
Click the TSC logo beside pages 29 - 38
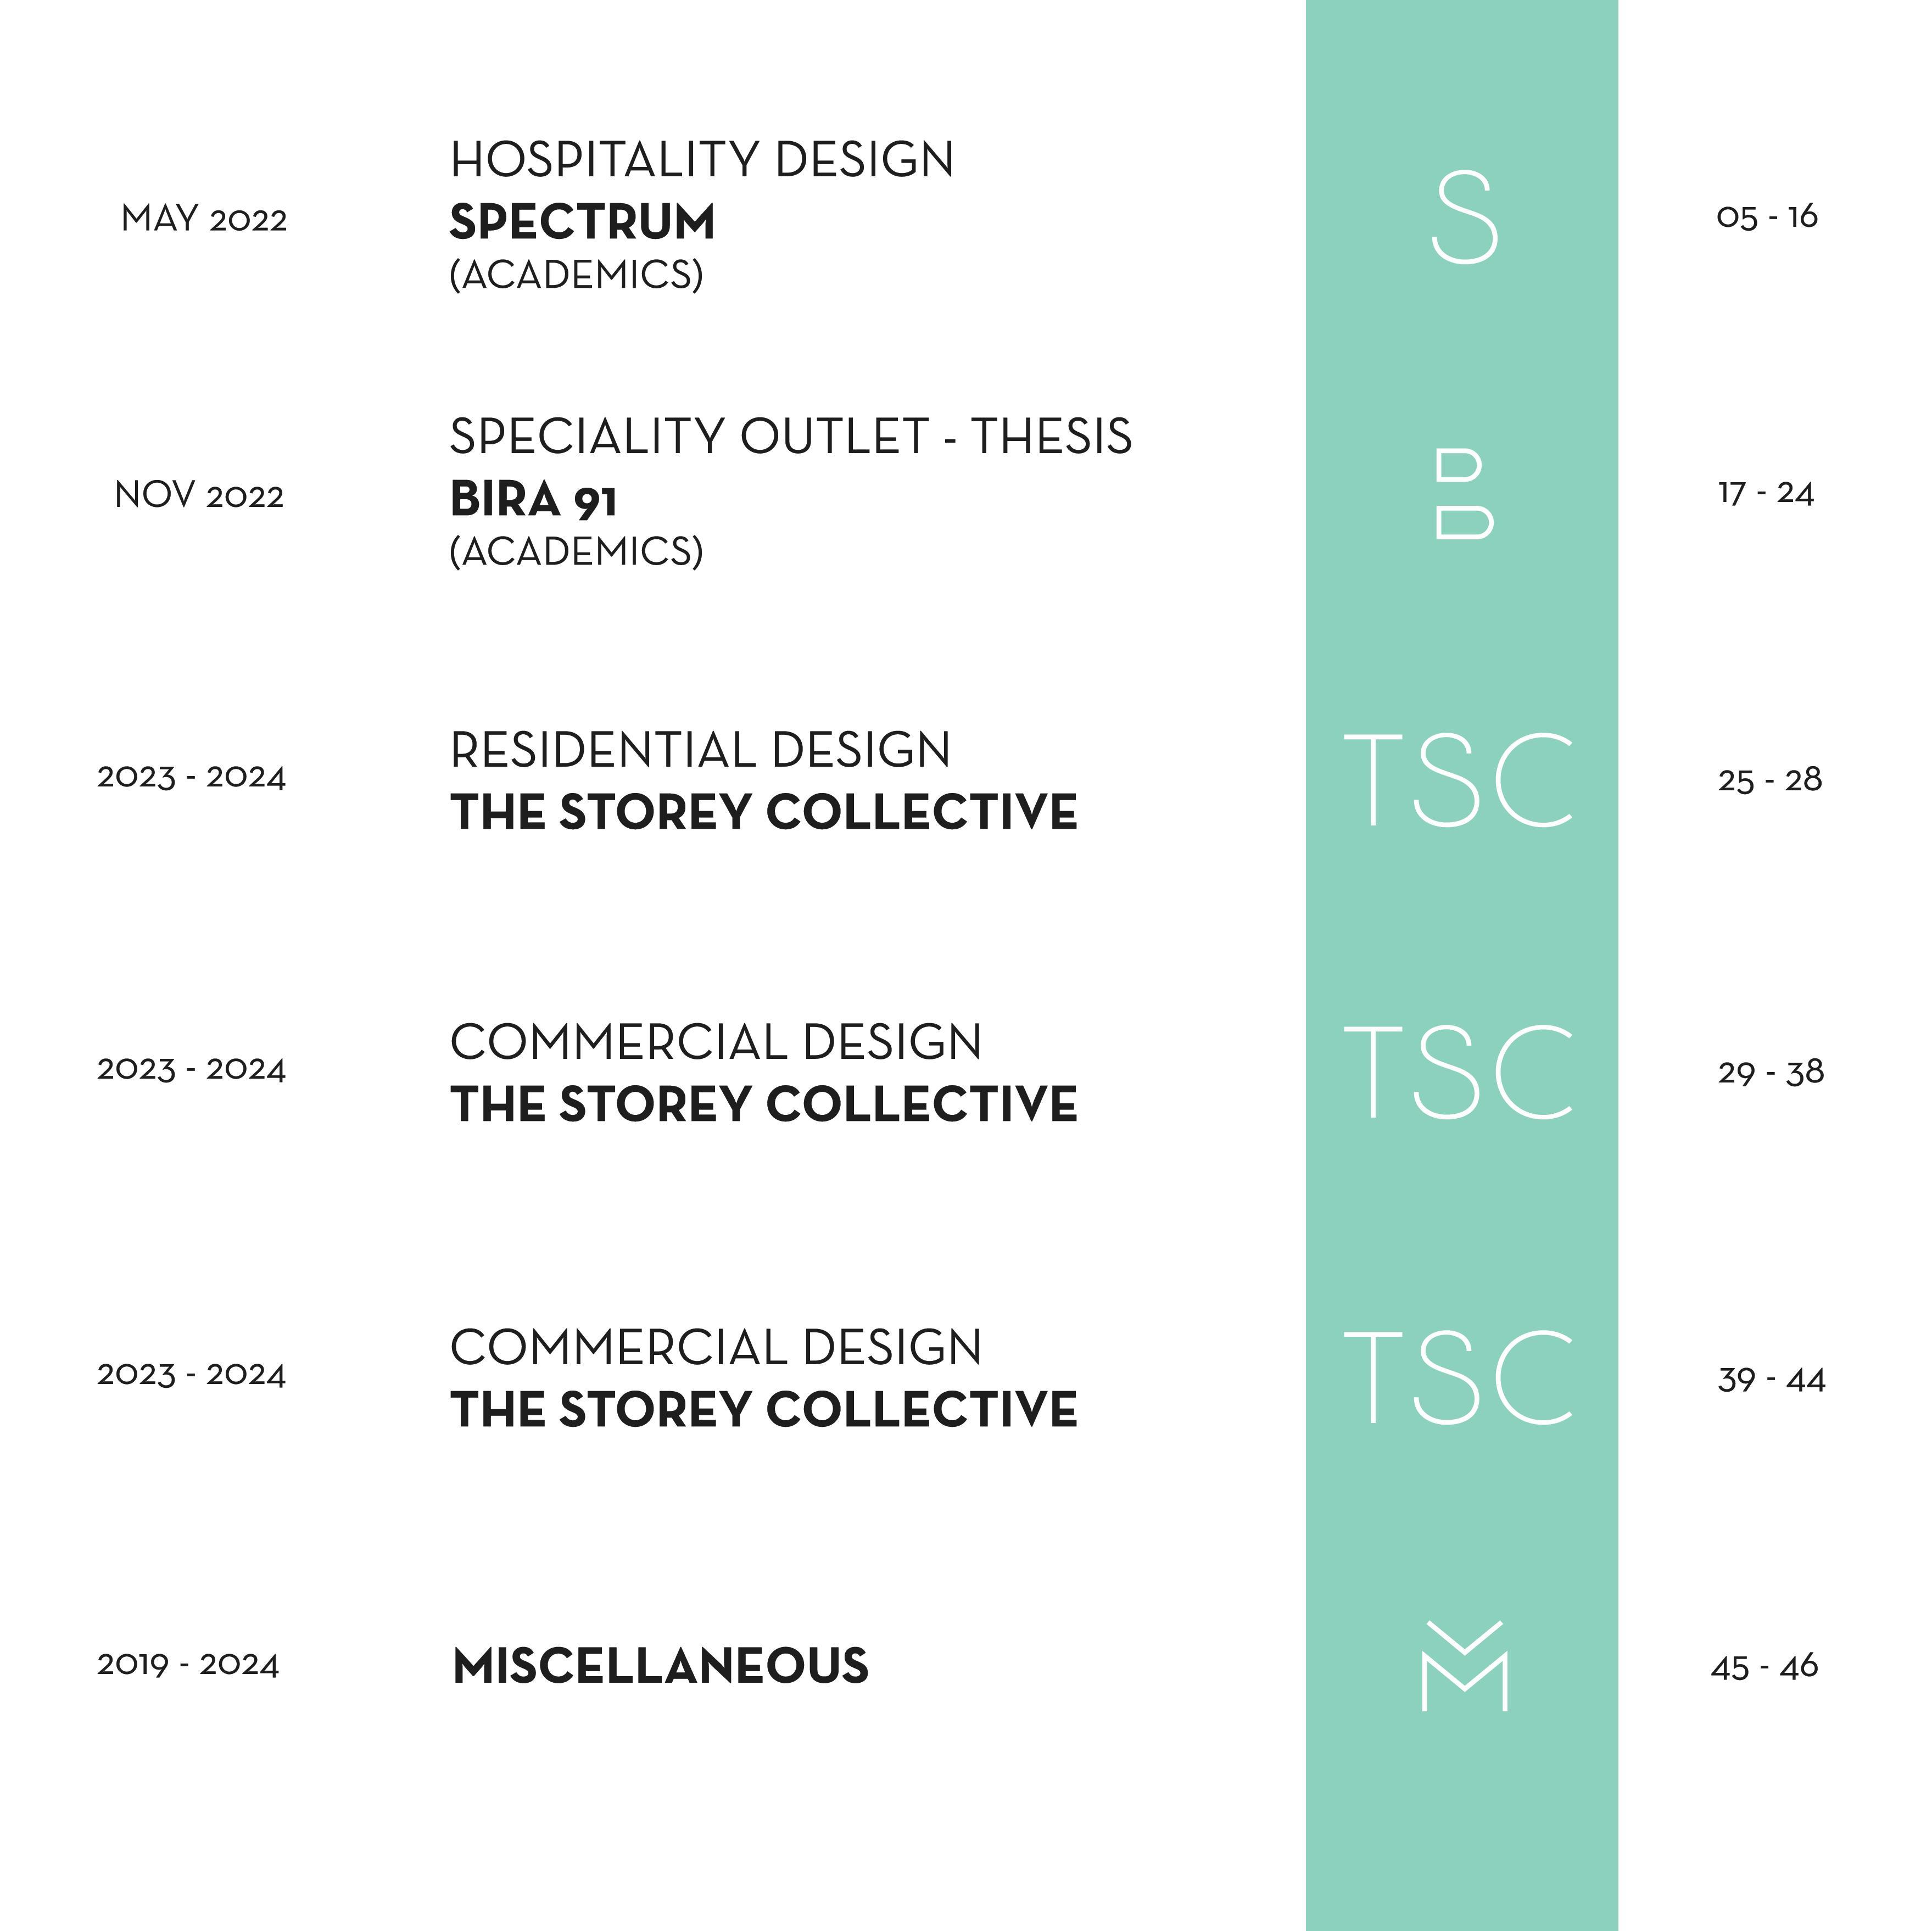coord(1459,1071)
